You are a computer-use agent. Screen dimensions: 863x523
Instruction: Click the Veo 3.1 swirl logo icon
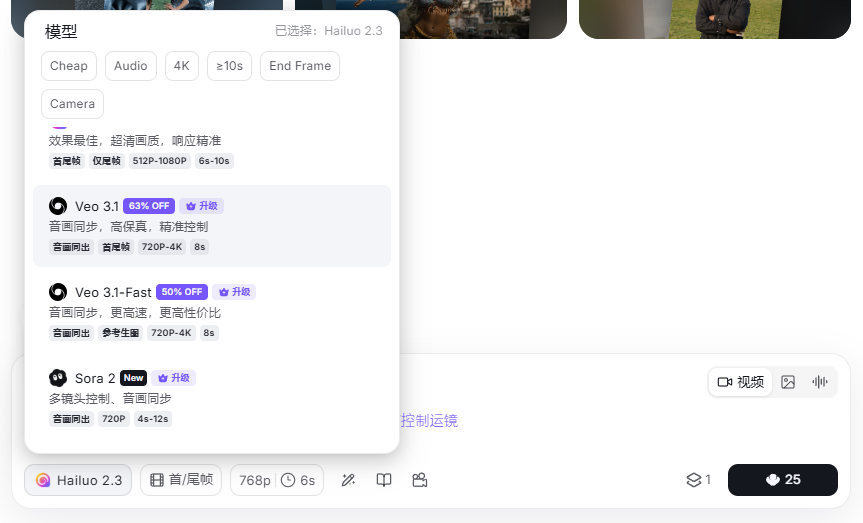58,206
